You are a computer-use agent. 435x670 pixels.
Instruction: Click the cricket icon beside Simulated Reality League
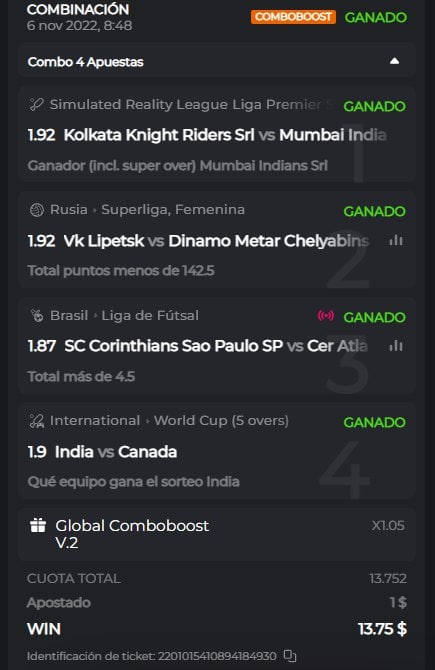36,105
